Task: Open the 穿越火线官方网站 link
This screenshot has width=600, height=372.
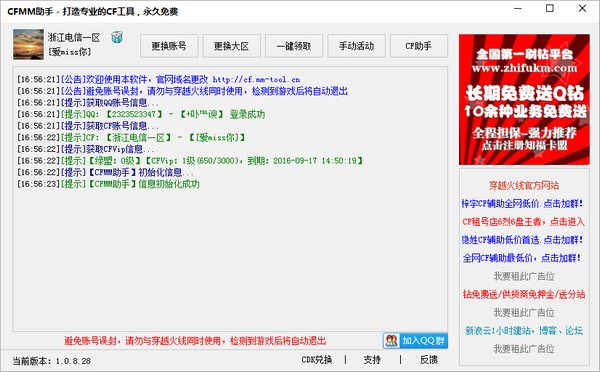Action: [x=524, y=186]
